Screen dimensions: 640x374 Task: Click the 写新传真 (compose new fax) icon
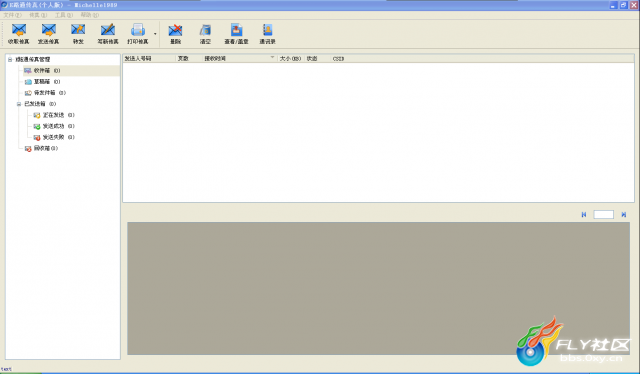coord(108,30)
